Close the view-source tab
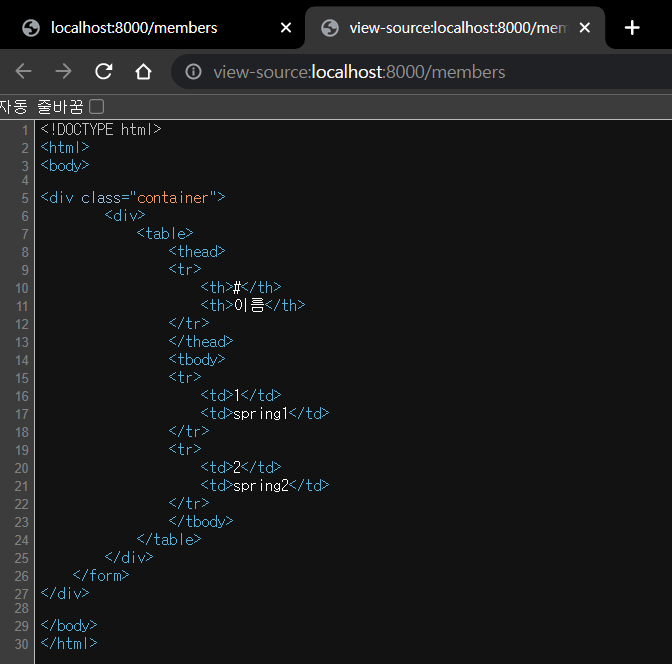 [585, 28]
